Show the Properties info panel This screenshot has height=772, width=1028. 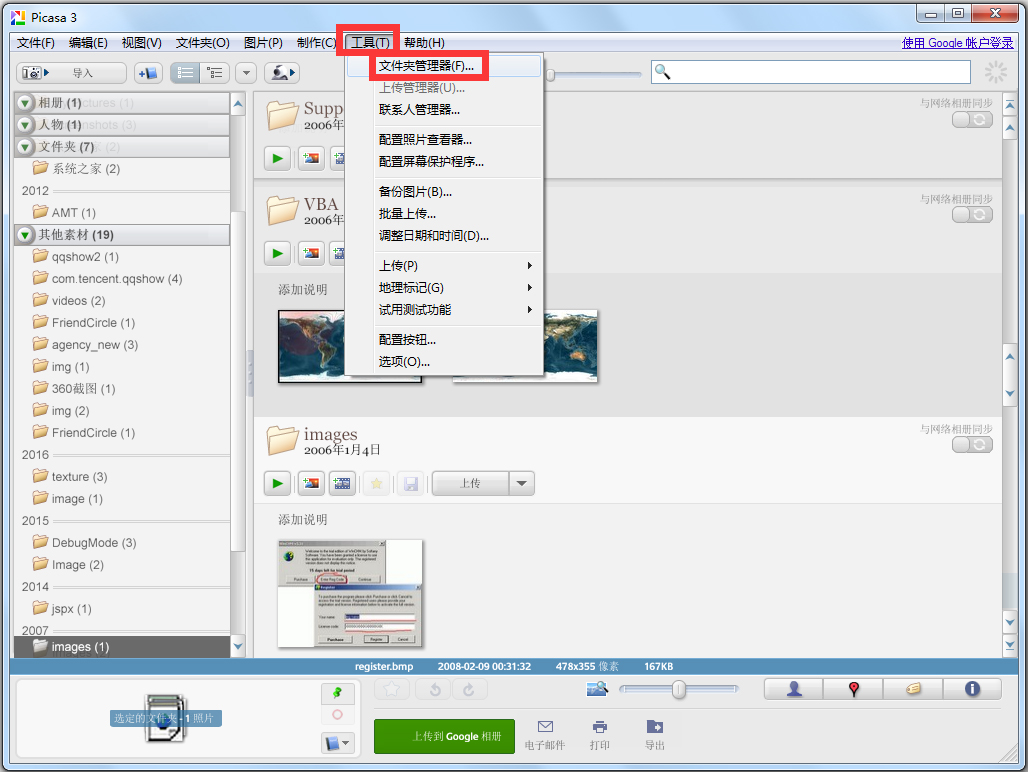(x=972, y=689)
